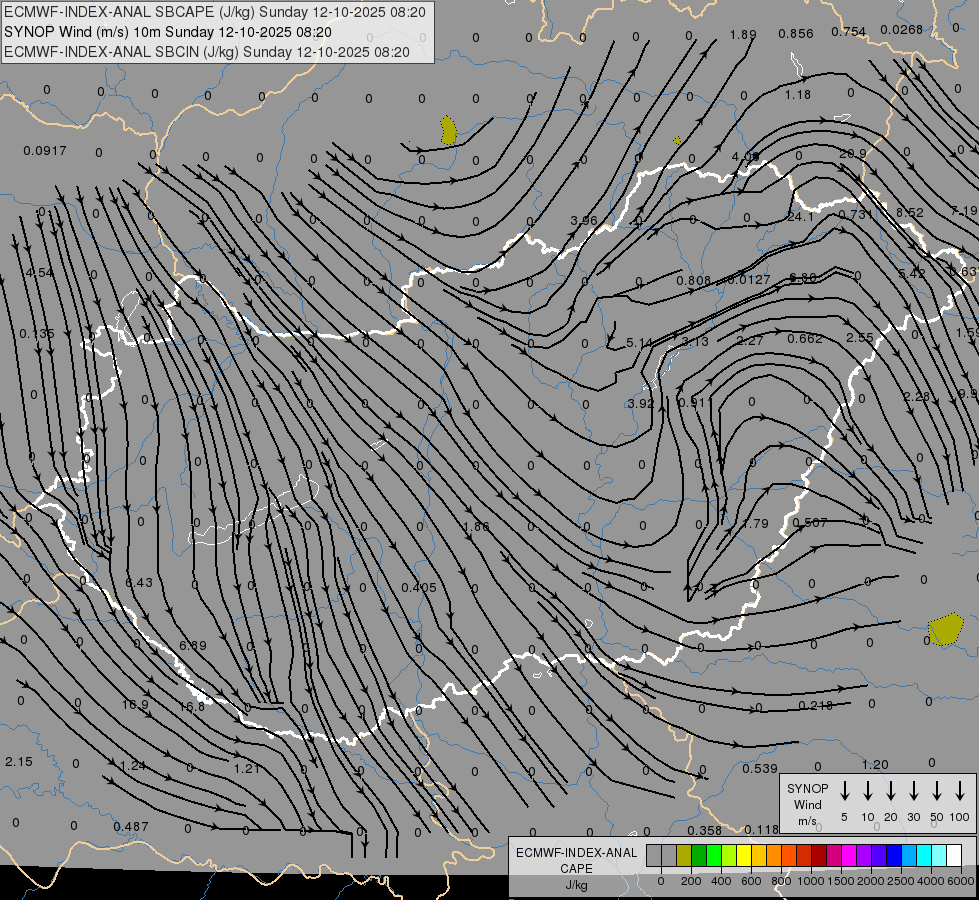Viewport: 979px width, 900px height.
Task: Click the 50 m/s wind arrow symbol
Action: (937, 791)
